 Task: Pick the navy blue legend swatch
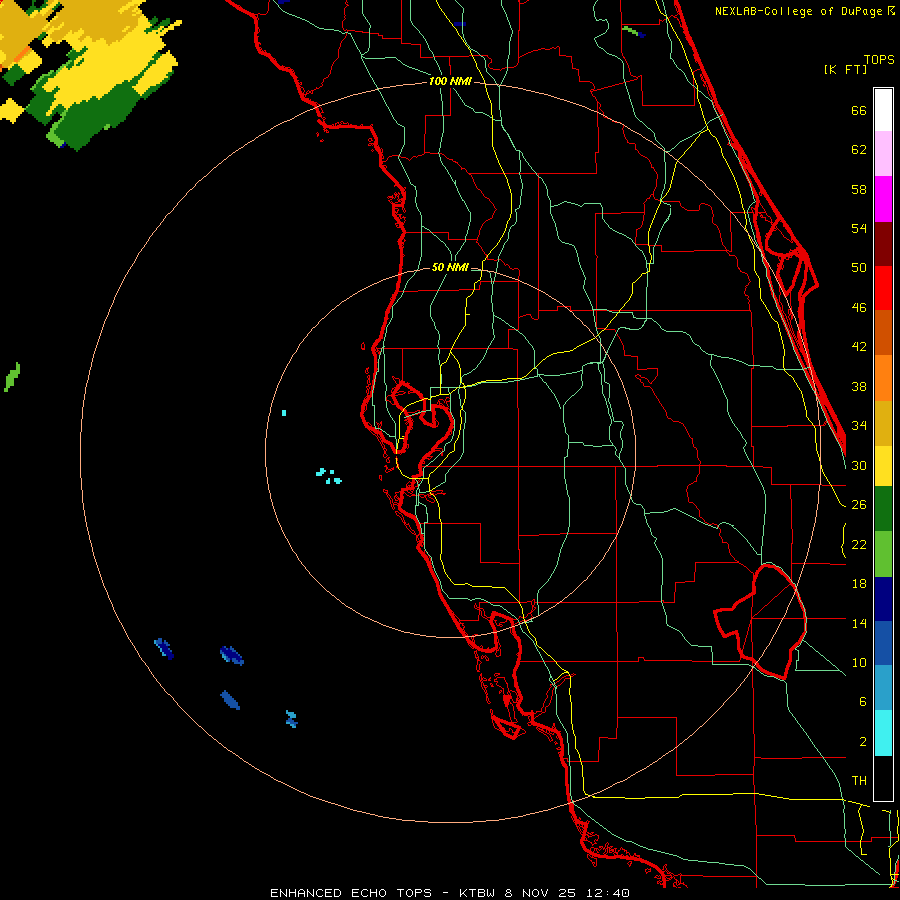[883, 599]
